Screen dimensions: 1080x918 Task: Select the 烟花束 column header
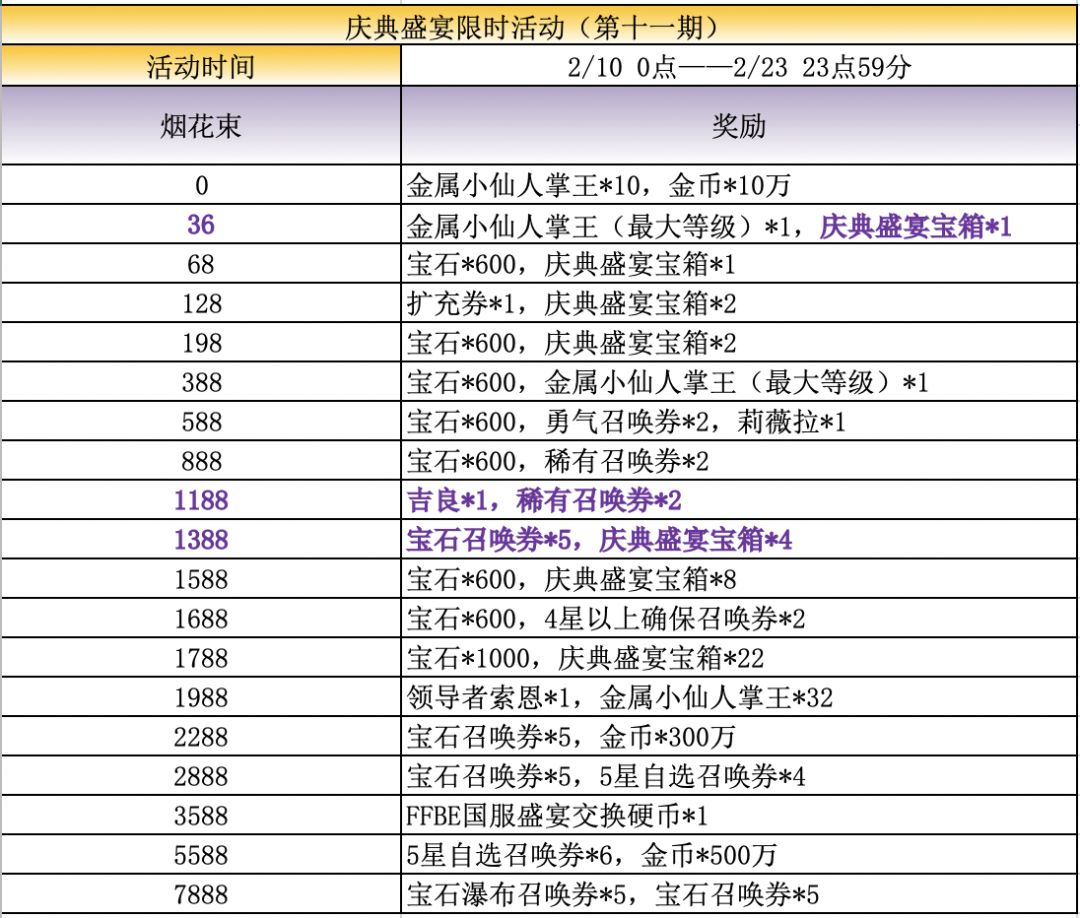pyautogui.click(x=200, y=126)
